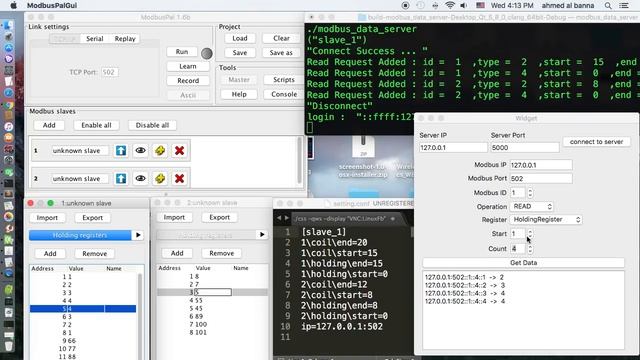Open the Apple menu

point(13,5)
